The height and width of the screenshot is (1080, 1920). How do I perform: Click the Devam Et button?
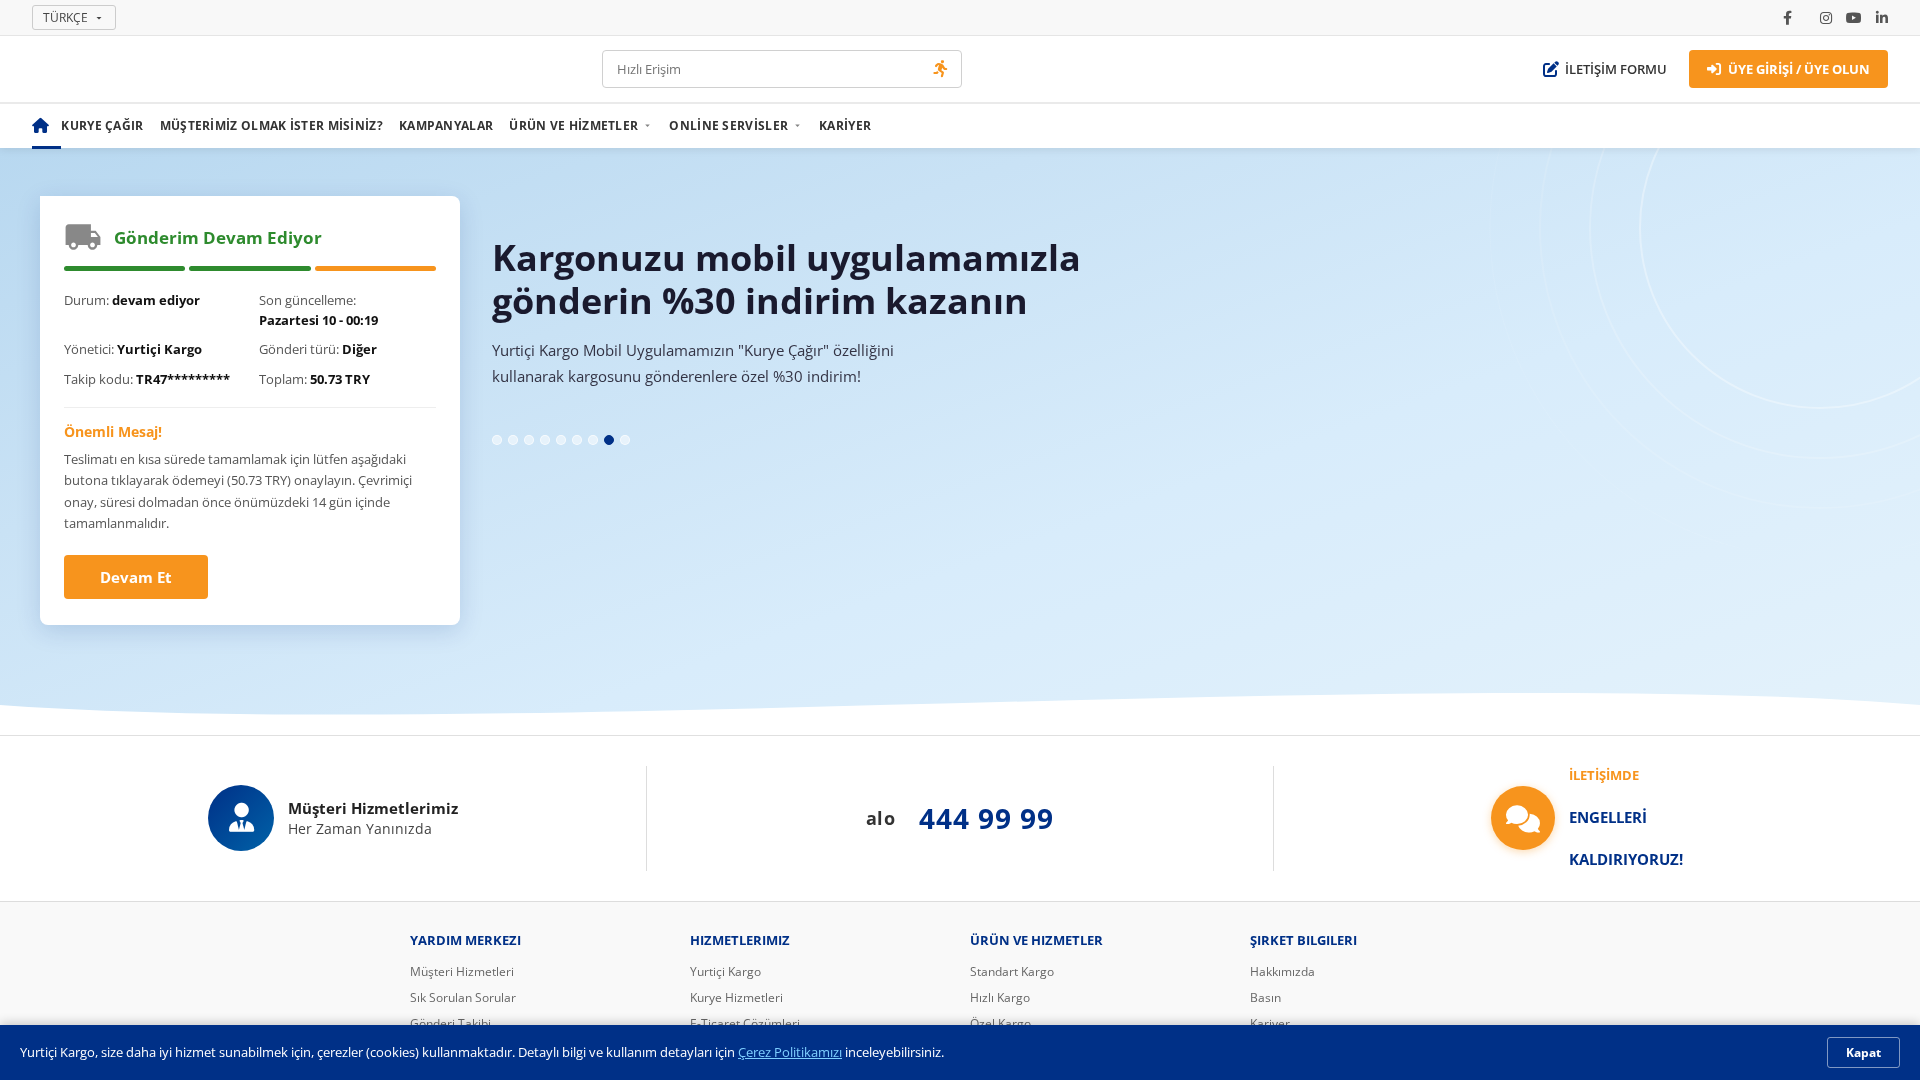click(x=136, y=577)
